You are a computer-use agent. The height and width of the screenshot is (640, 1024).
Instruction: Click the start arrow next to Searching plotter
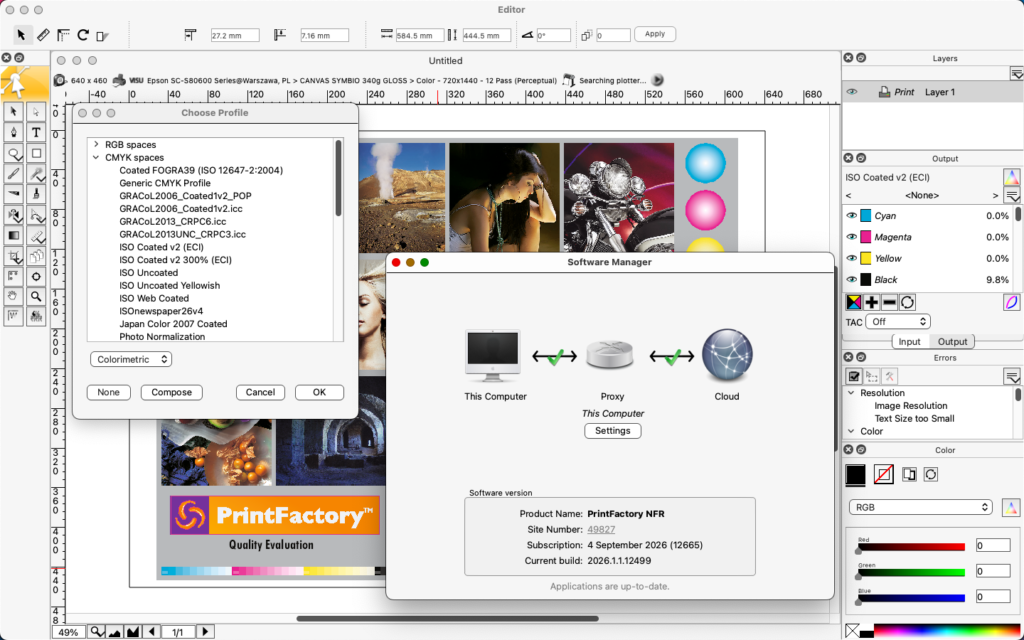(x=658, y=80)
